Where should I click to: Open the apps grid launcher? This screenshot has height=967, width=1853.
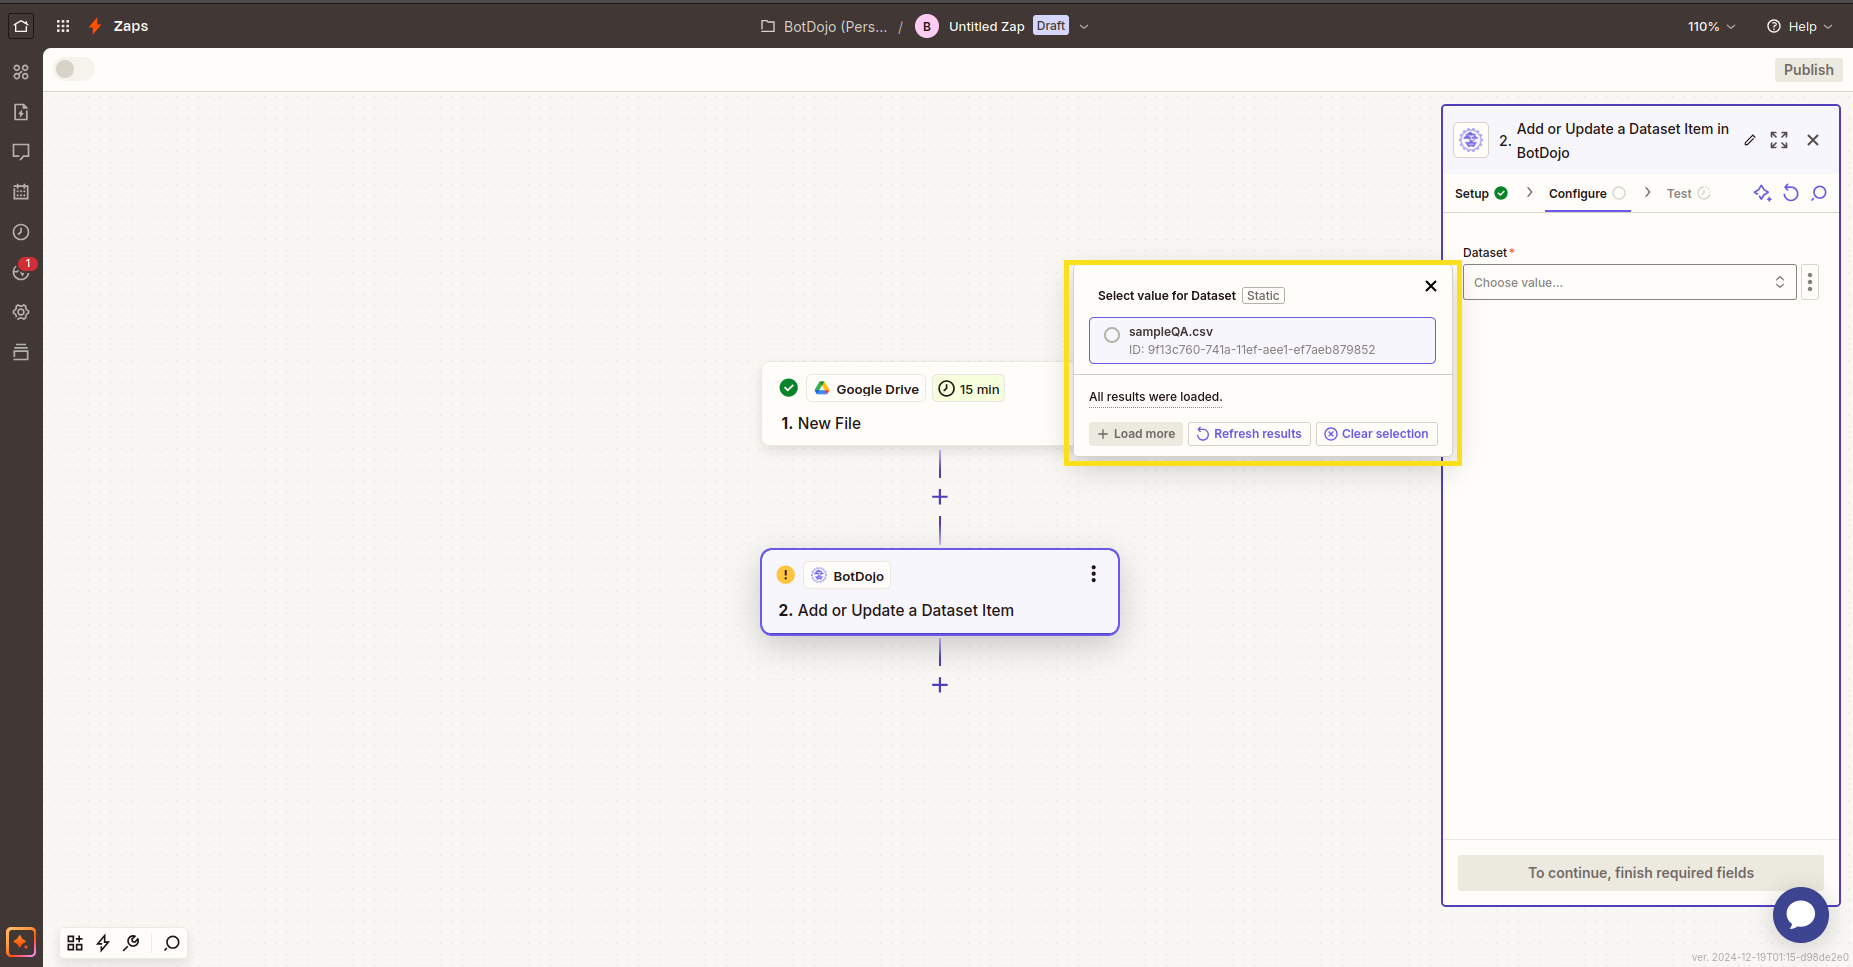tap(63, 26)
